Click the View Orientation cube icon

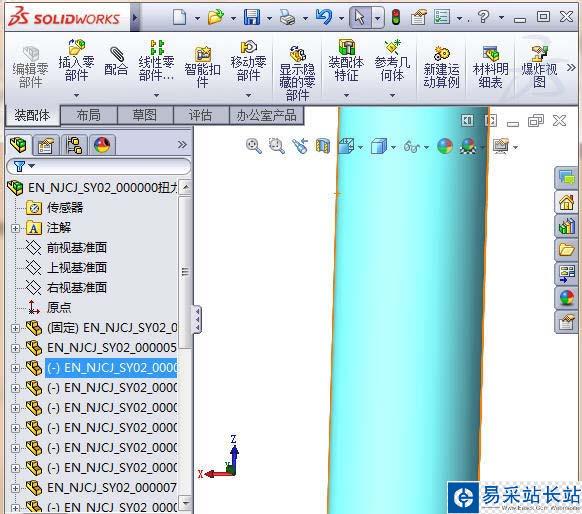point(346,146)
